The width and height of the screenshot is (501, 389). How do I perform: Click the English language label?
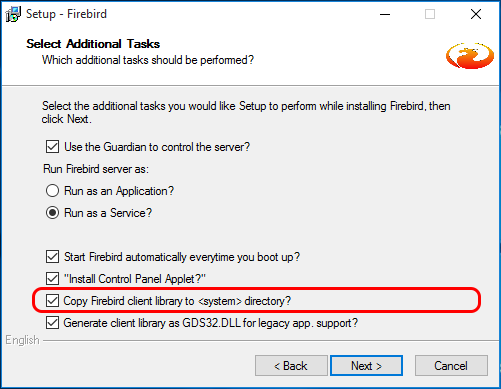point(22,340)
